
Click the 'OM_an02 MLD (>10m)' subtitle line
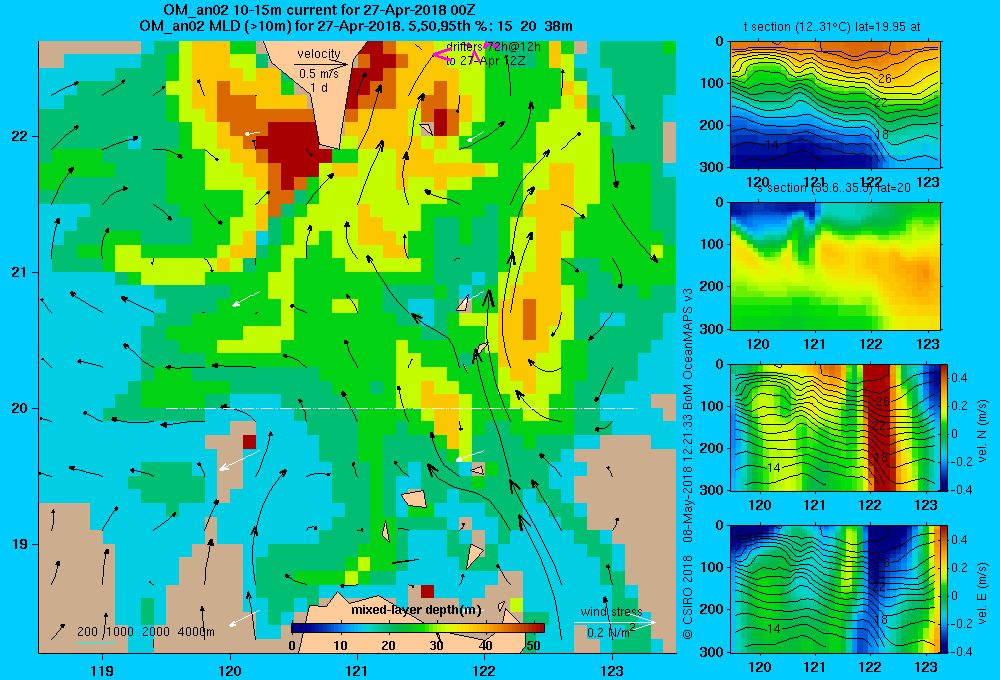tap(356, 26)
